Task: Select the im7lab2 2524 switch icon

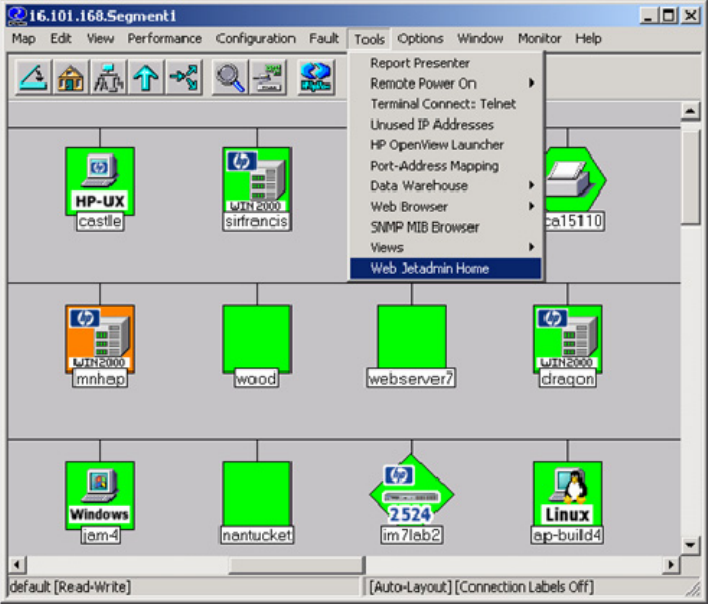Action: [411, 491]
